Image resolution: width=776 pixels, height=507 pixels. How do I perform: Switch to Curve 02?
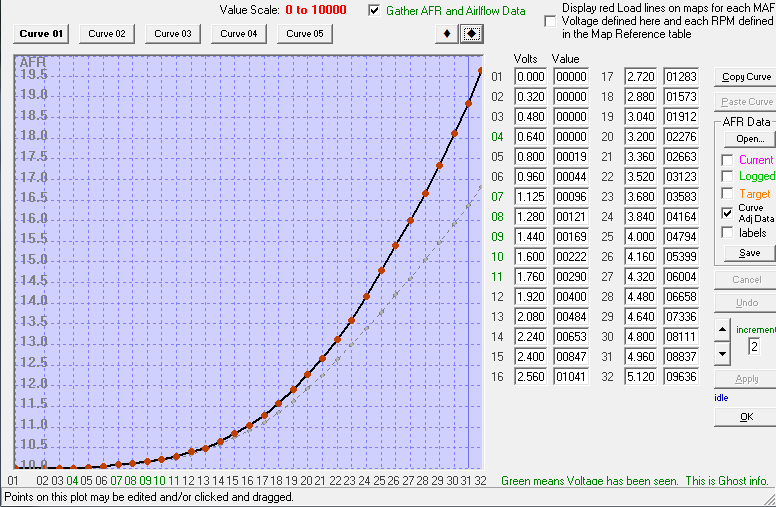coord(107,34)
